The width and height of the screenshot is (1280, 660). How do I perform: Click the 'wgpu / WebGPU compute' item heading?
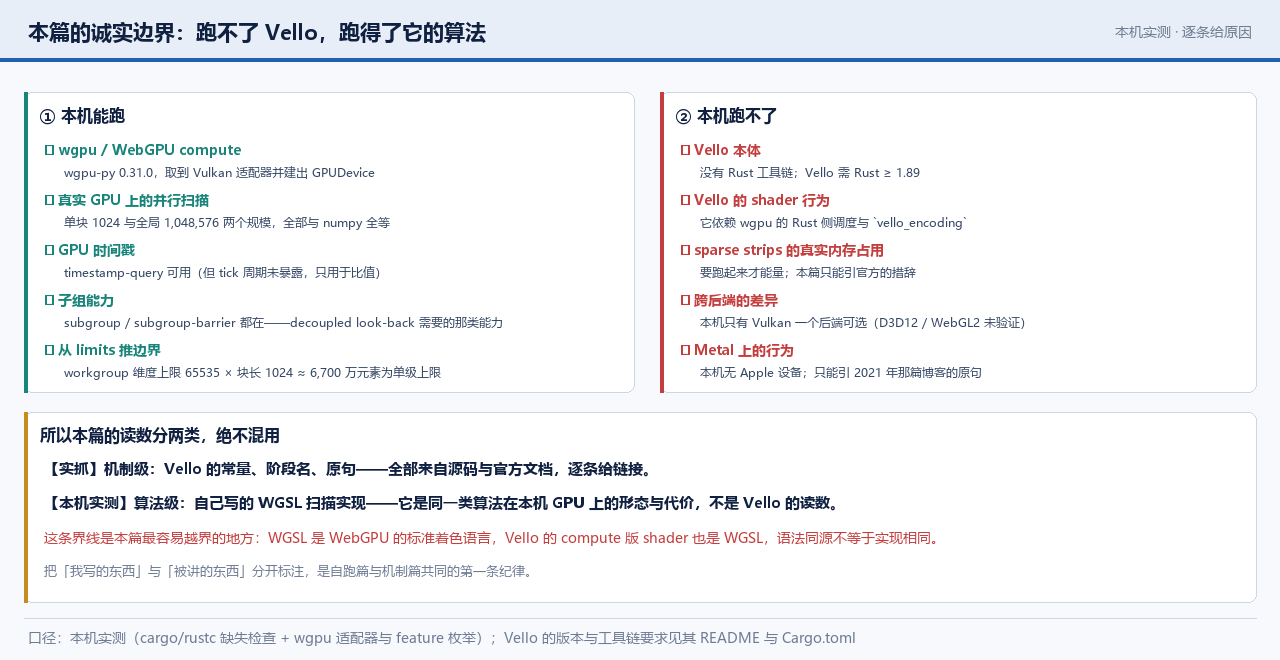150,150
